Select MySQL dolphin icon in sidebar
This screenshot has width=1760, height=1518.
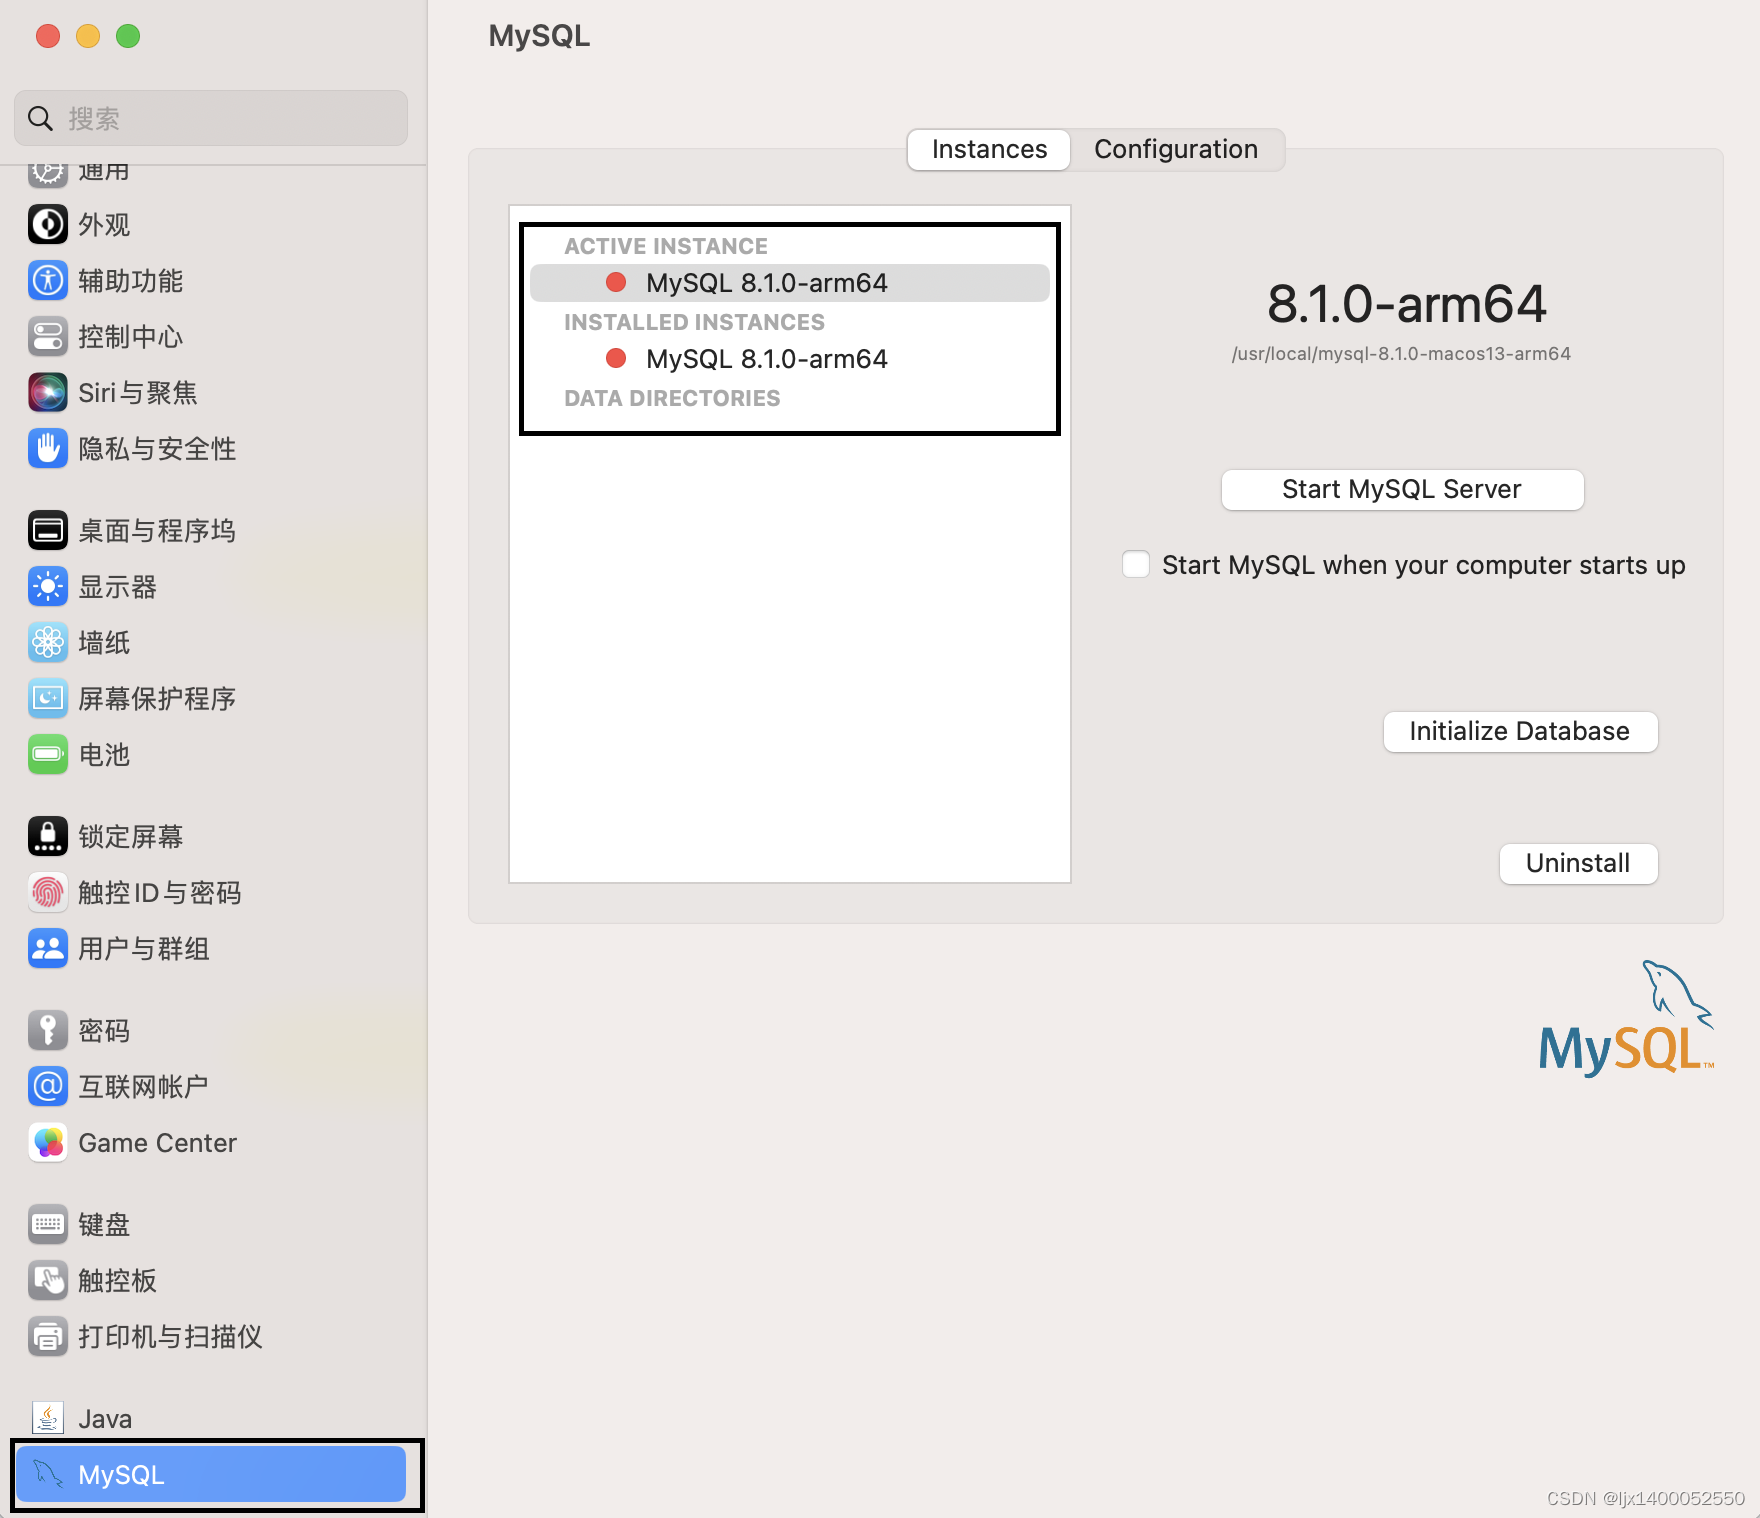click(x=48, y=1474)
